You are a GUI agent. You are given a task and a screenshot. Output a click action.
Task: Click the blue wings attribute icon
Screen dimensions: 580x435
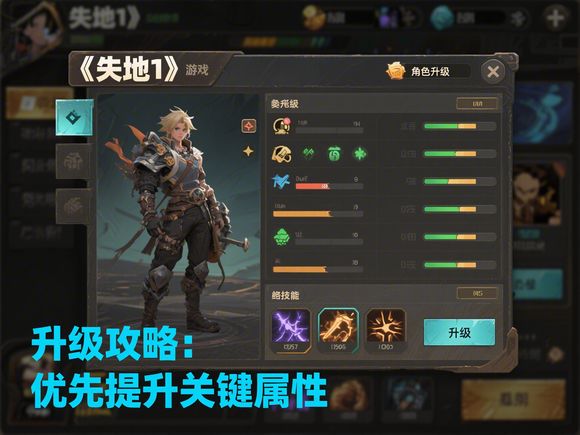281,181
